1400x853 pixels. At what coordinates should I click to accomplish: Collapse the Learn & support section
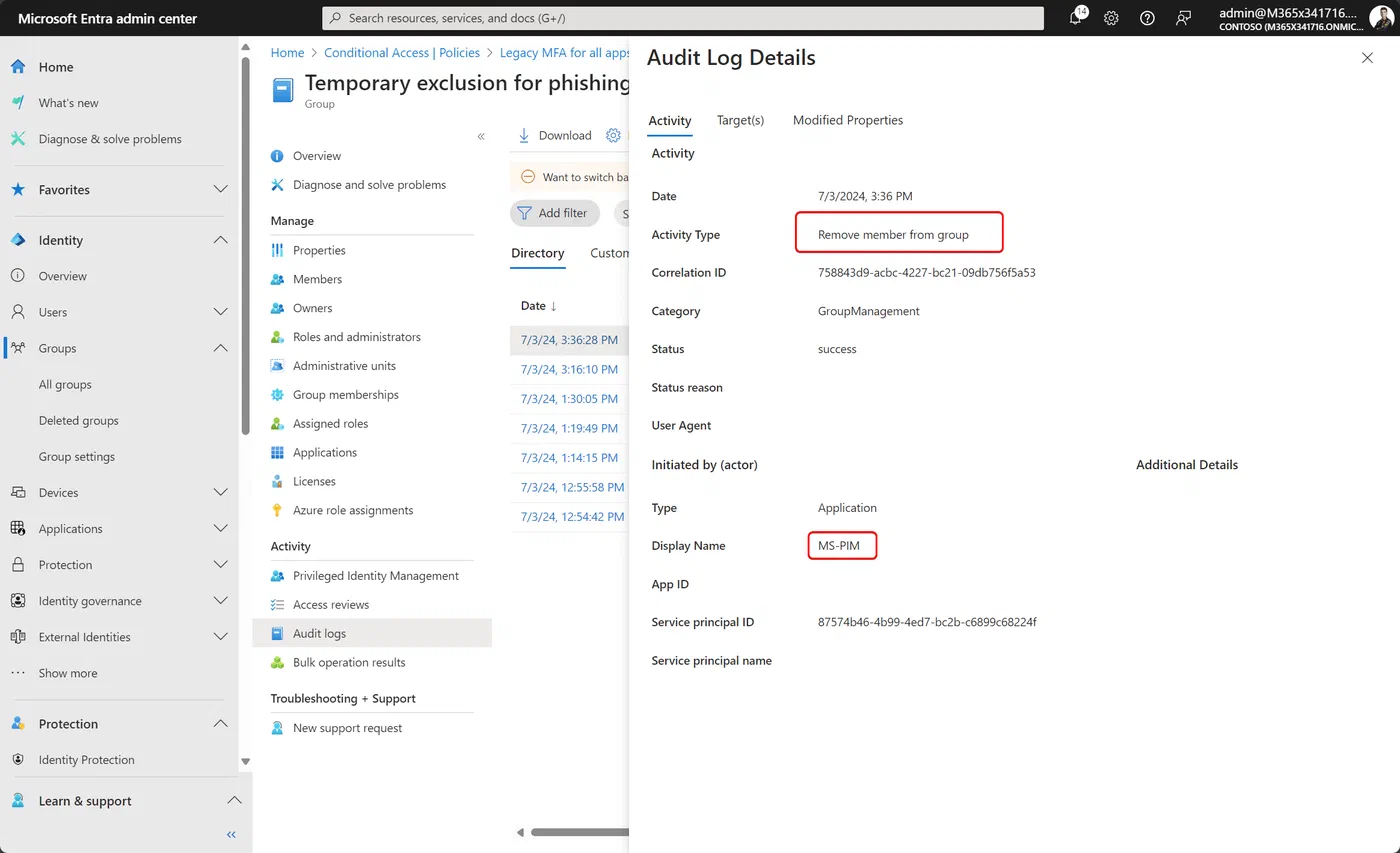pos(234,800)
